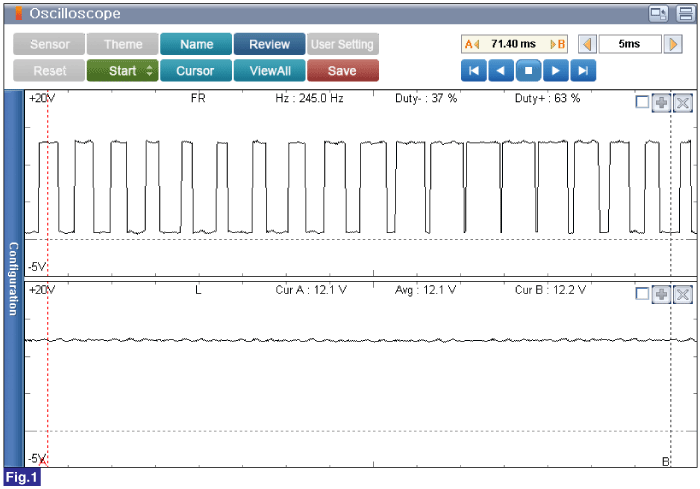Click the Sensor button

point(49,44)
